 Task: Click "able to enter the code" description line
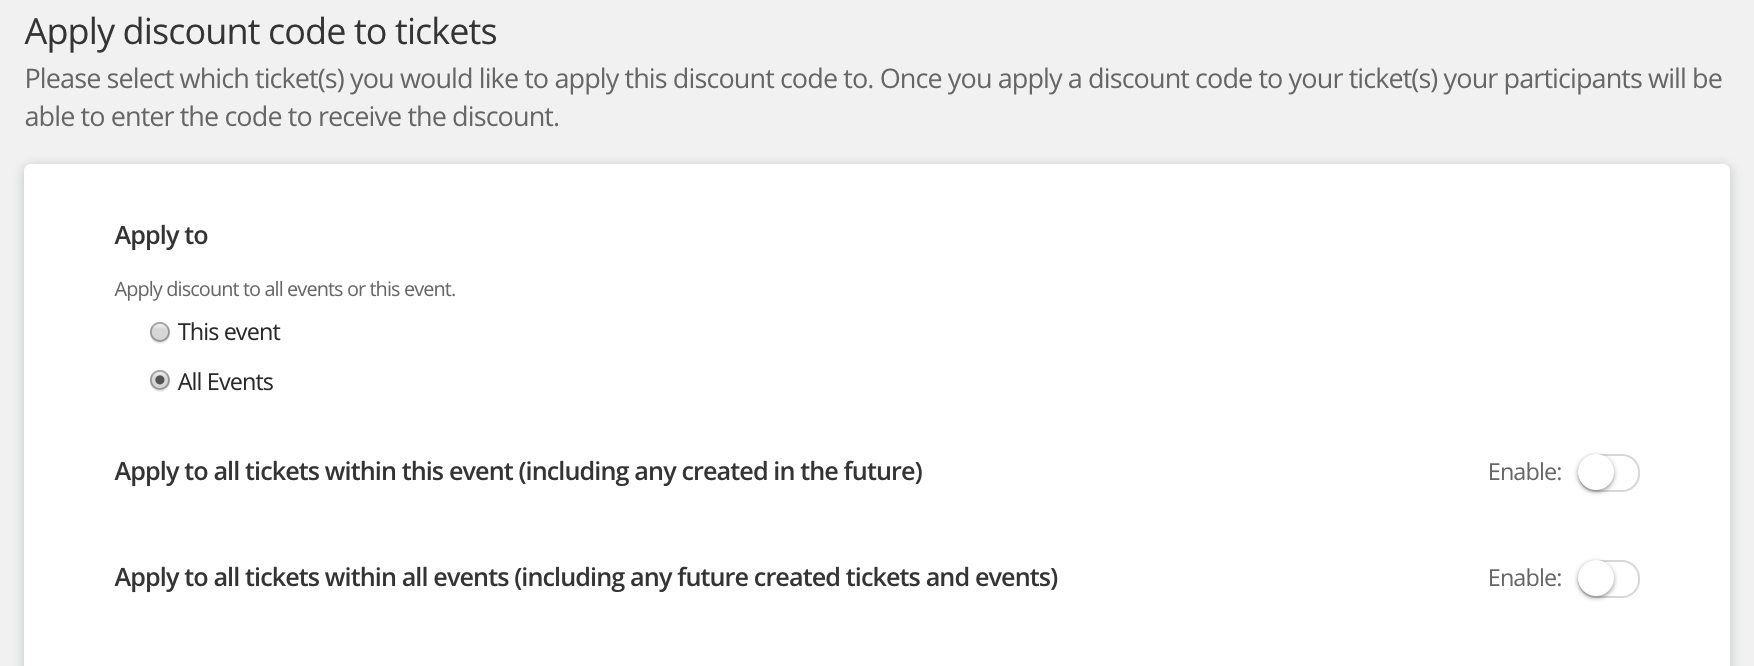tap(292, 117)
